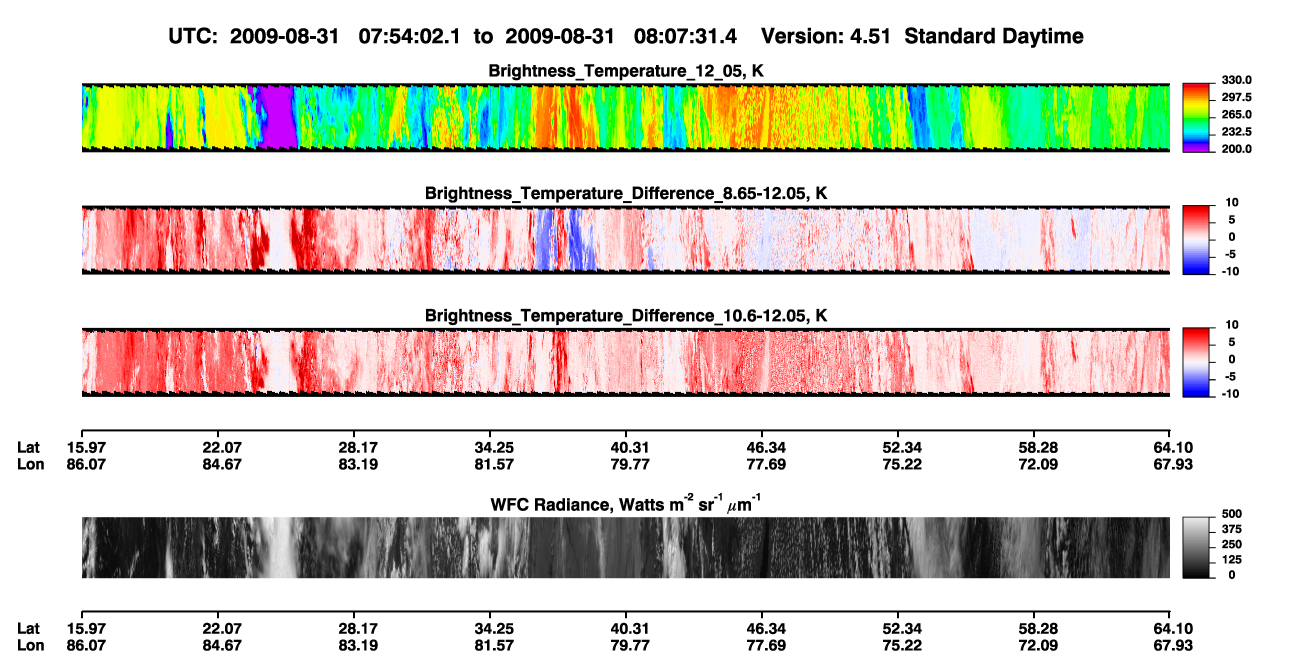This screenshot has height=667, width=1300.
Task: Click the 'UTC:' label in the header
Action: click(194, 36)
